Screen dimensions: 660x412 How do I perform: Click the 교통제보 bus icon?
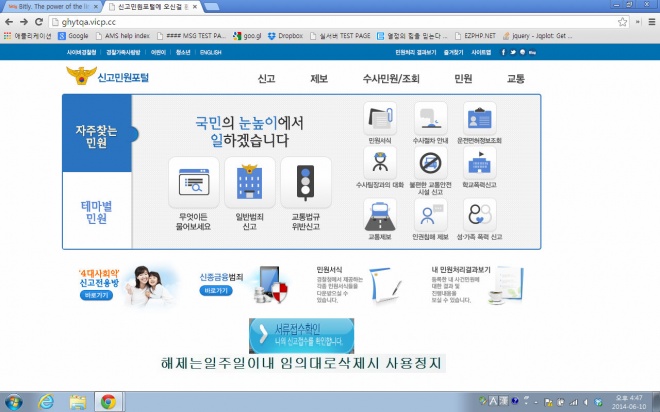pyautogui.click(x=381, y=215)
